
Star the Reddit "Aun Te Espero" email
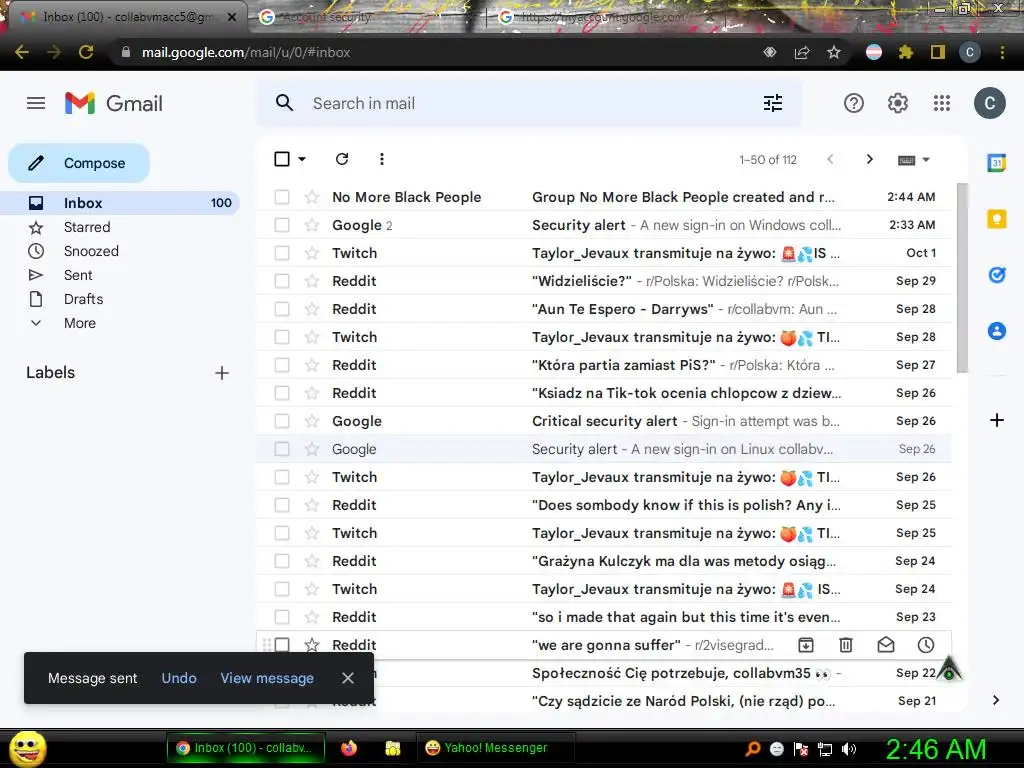coord(312,309)
